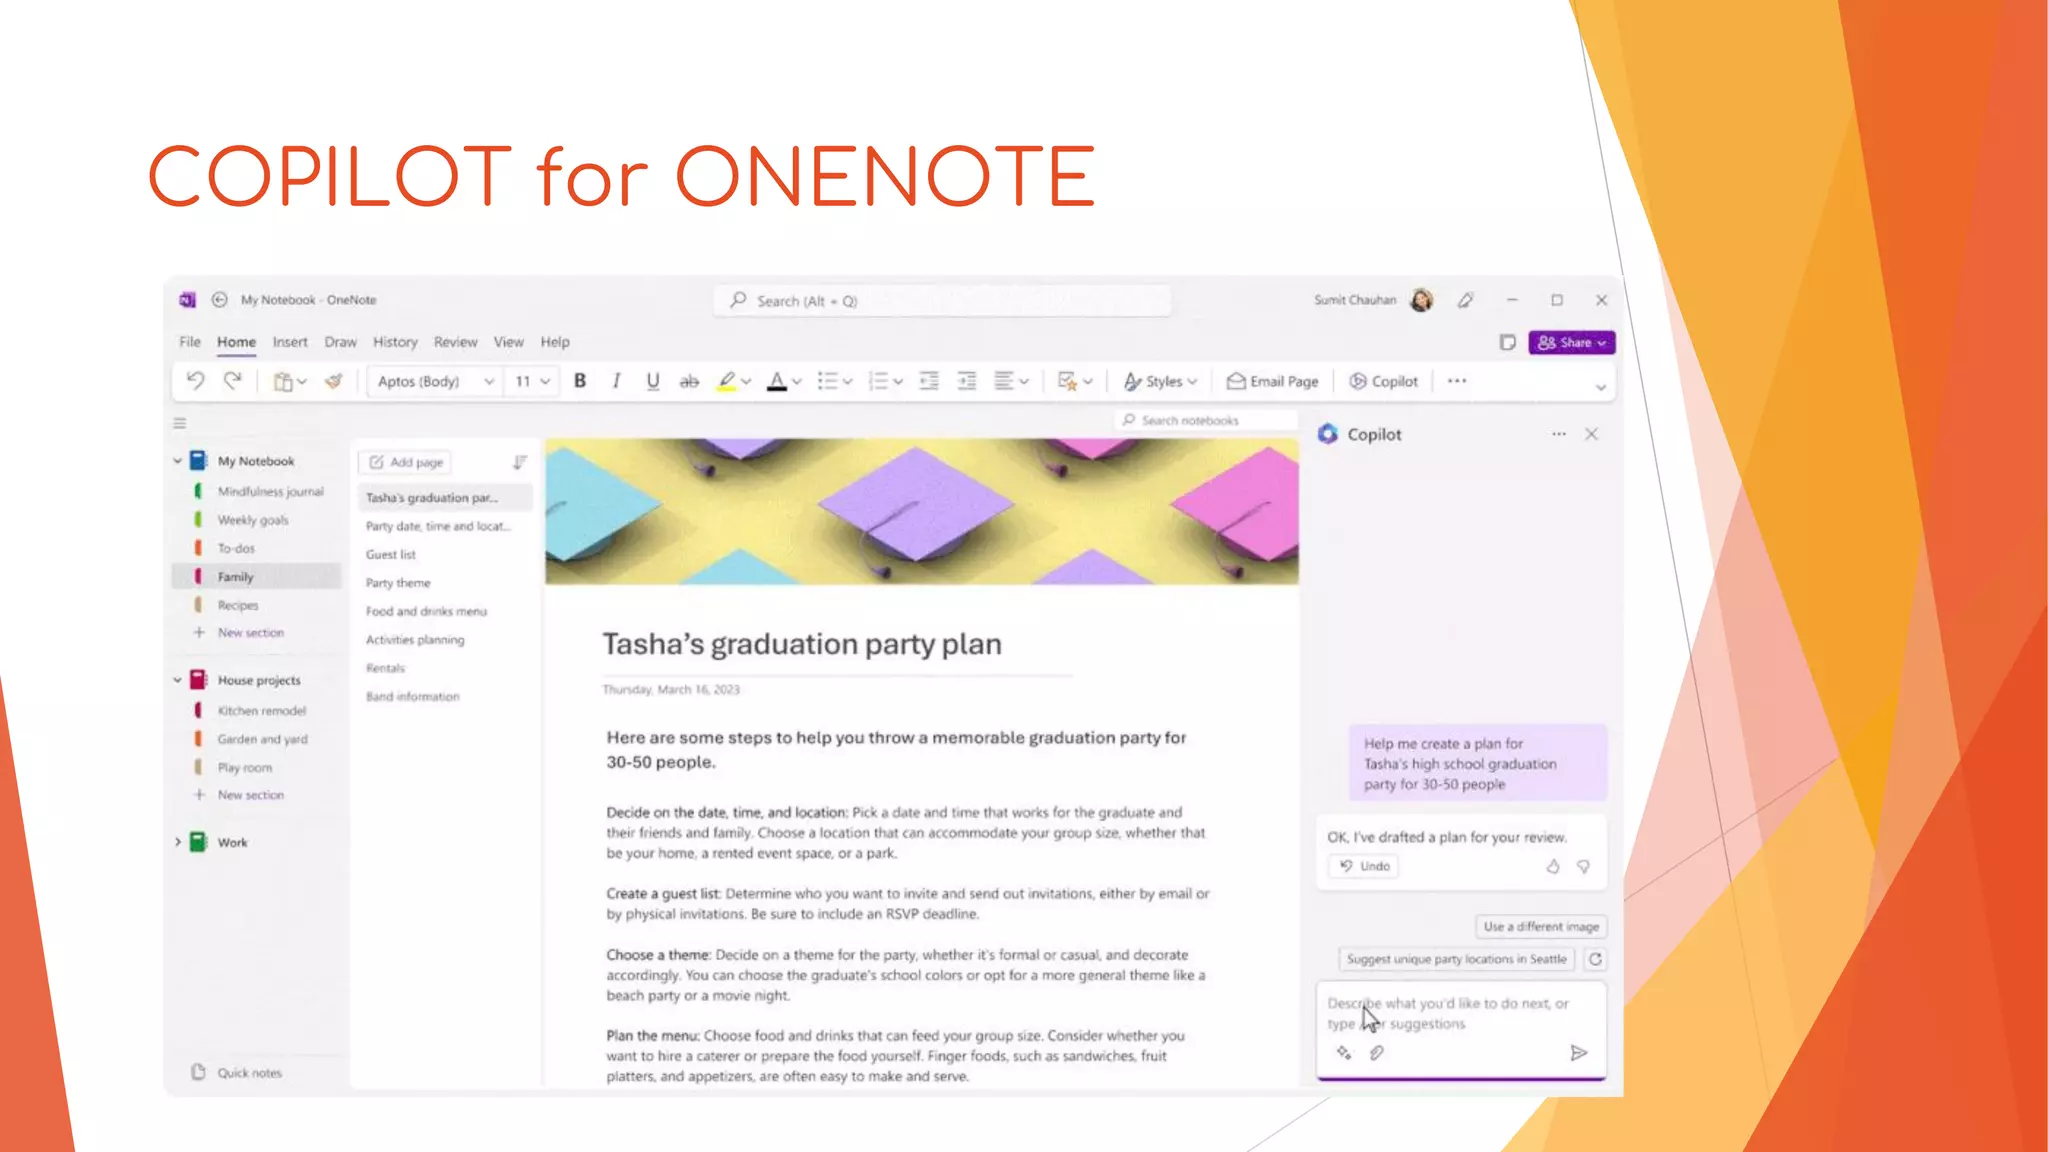Select the Weekly goals section
This screenshot has width=2048, height=1152.
(x=253, y=520)
